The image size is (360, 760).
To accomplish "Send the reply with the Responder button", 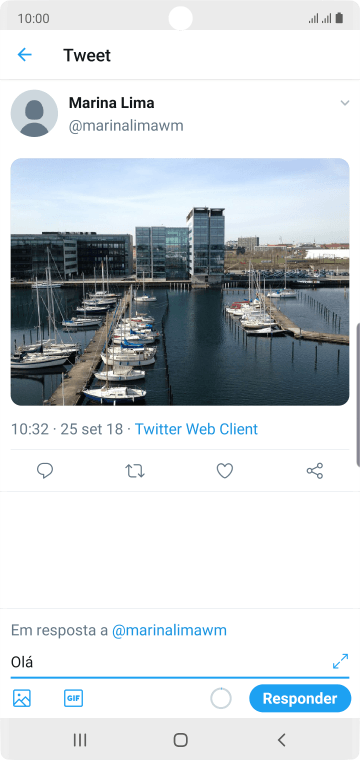I will [x=300, y=698].
